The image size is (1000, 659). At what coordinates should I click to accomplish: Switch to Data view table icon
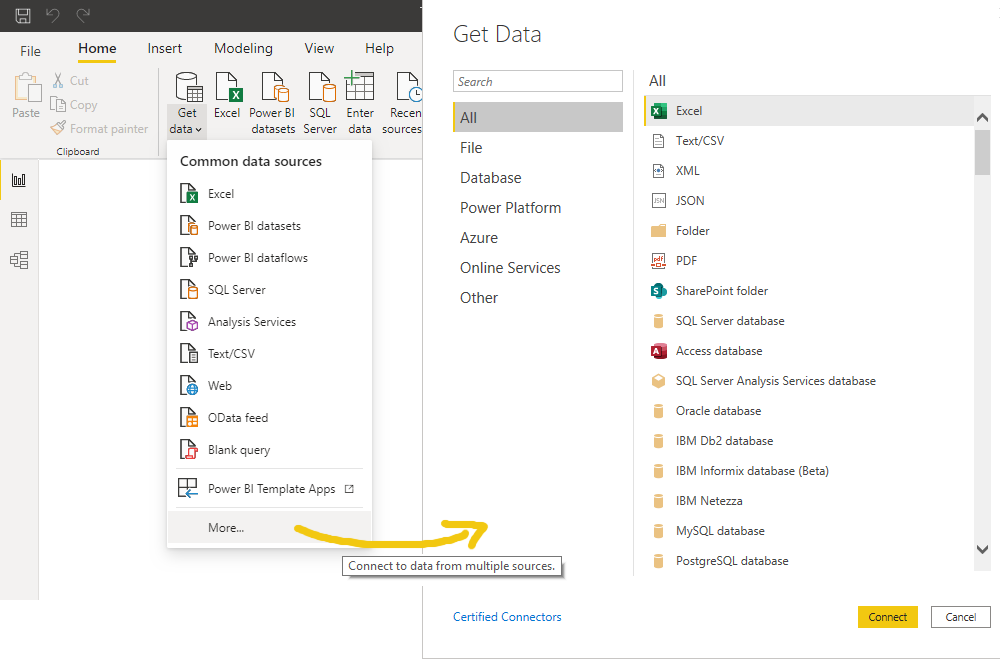[19, 220]
